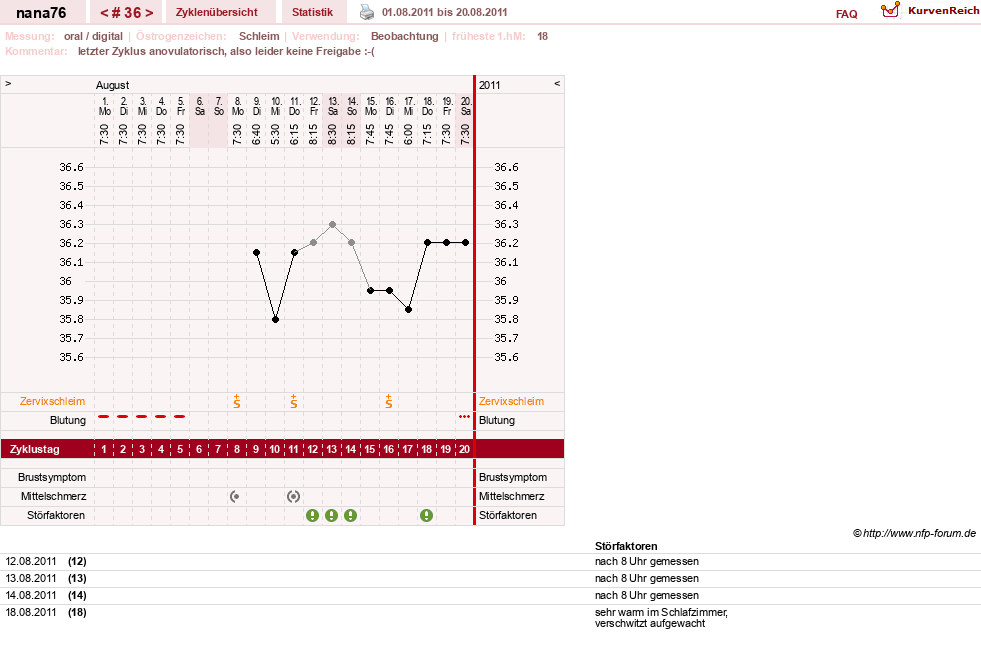This screenshot has width=981, height=659.
Task: Open the FAQ link
Action: click(x=846, y=14)
